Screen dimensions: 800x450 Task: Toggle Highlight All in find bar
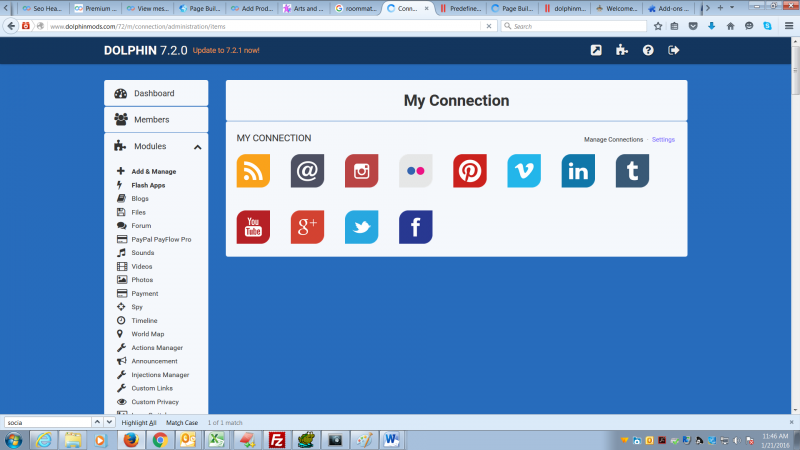pyautogui.click(x=139, y=422)
